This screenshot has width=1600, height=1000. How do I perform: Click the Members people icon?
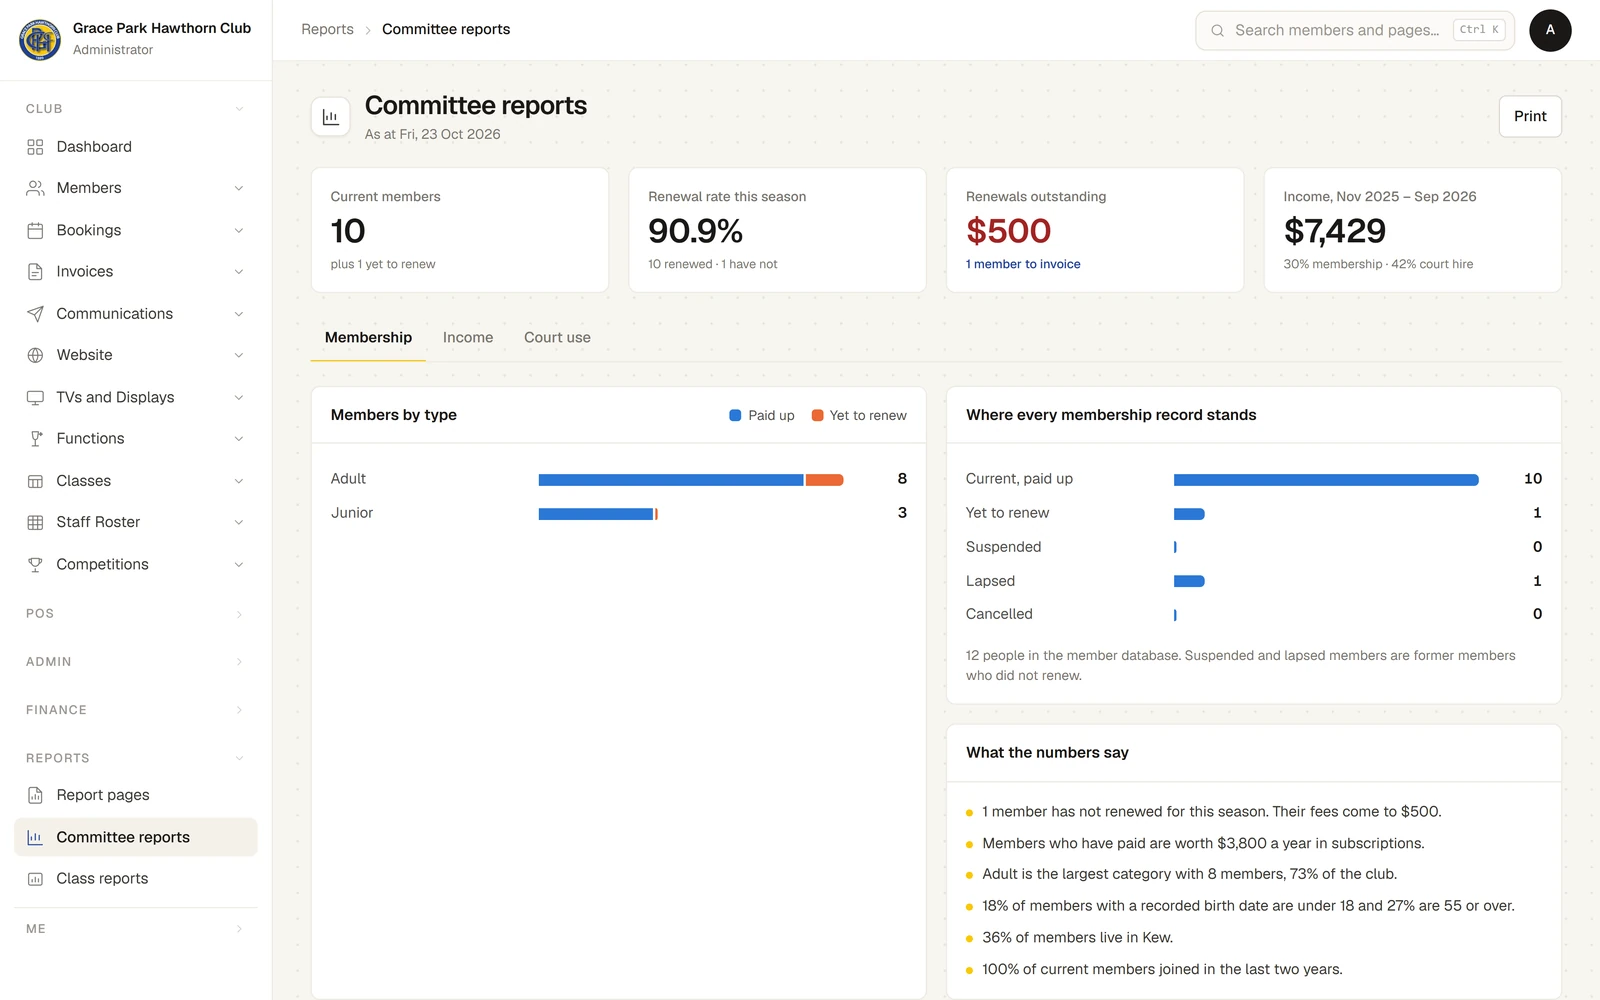click(x=35, y=188)
